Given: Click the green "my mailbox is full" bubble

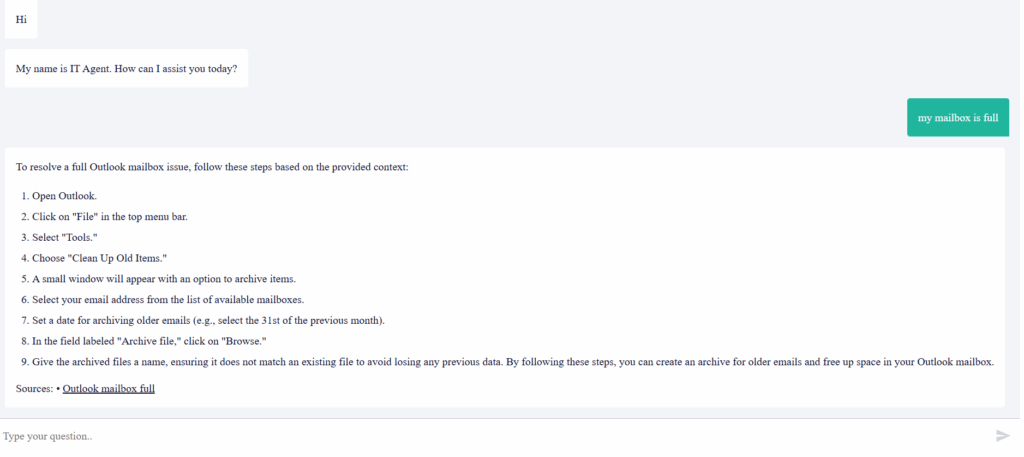Looking at the screenshot, I should [x=957, y=118].
